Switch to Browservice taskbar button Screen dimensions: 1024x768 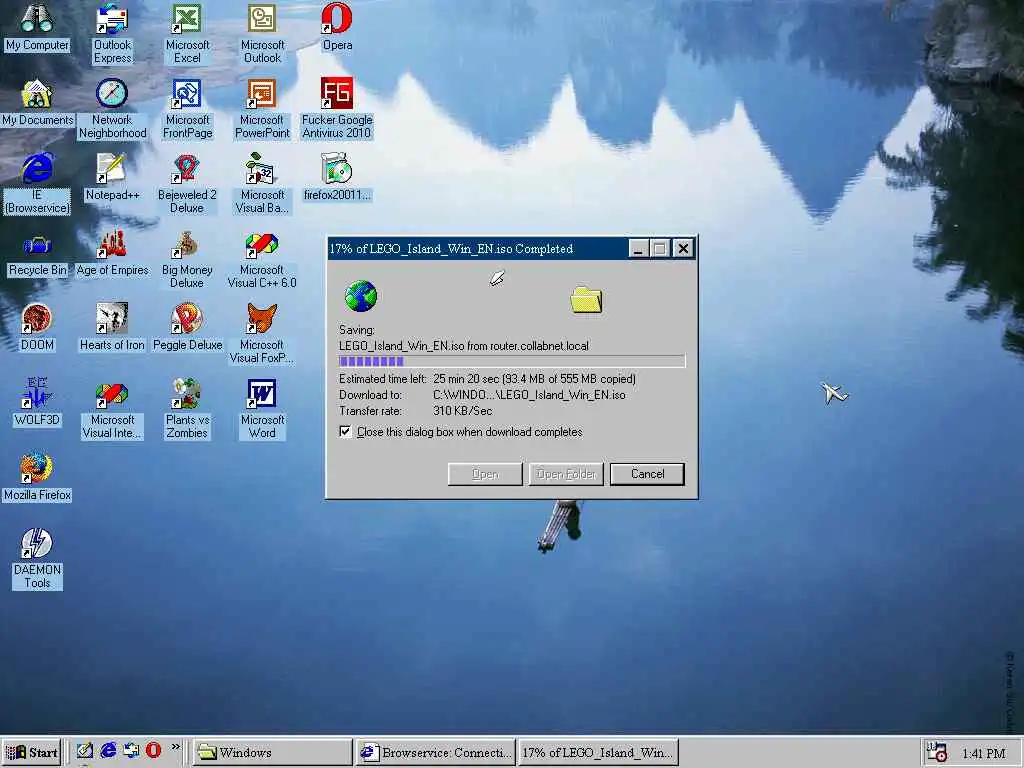[x=435, y=752]
